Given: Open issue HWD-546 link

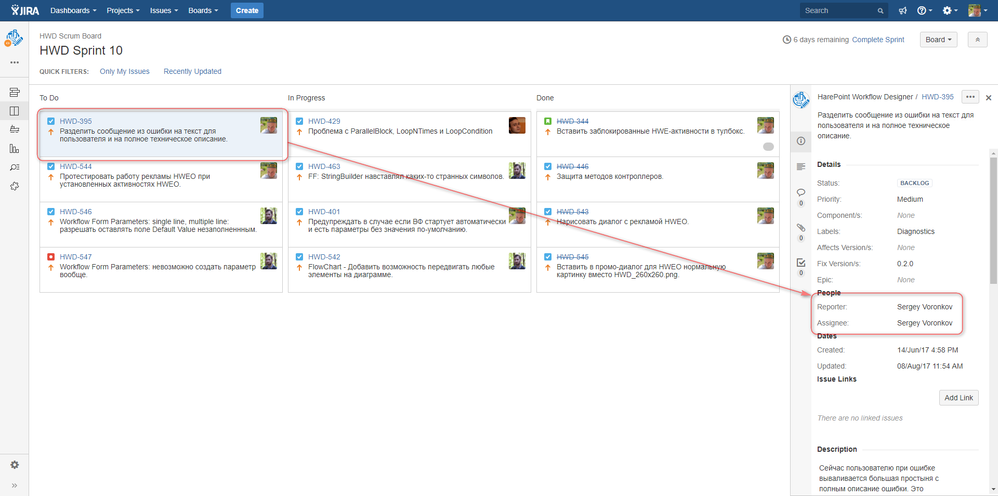Looking at the screenshot, I should (x=76, y=211).
